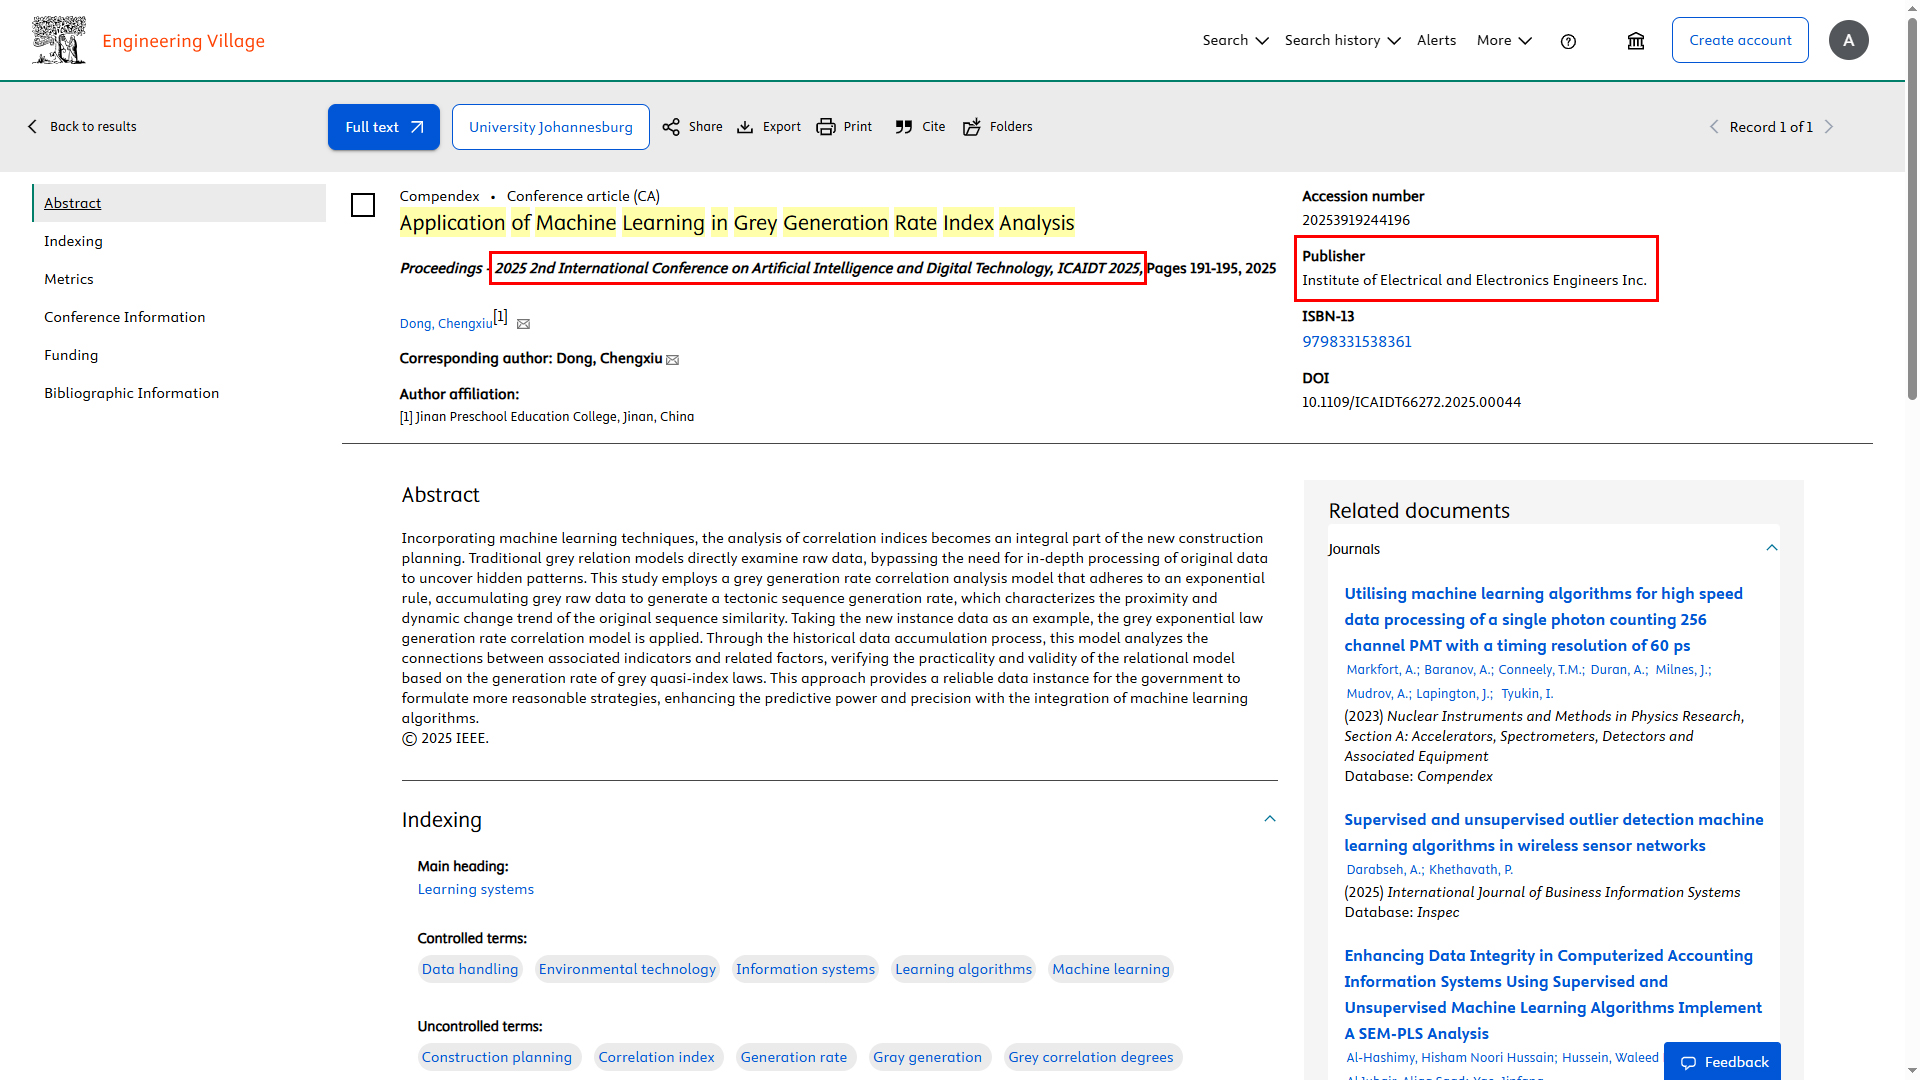Click the Machine learning controlled term
The height and width of the screenshot is (1080, 1920).
(1110, 969)
